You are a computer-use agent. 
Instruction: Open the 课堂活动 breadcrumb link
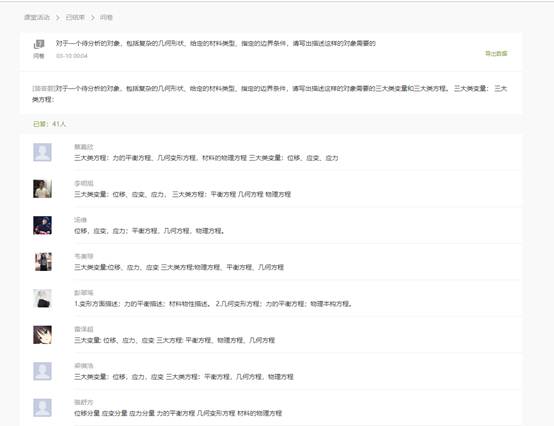tap(37, 17)
